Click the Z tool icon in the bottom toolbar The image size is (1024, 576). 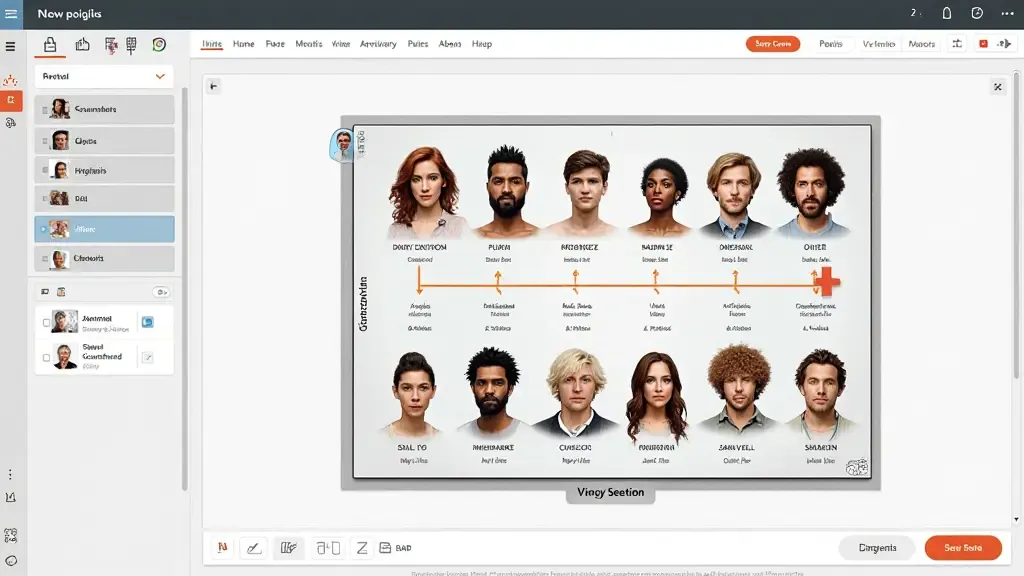362,548
